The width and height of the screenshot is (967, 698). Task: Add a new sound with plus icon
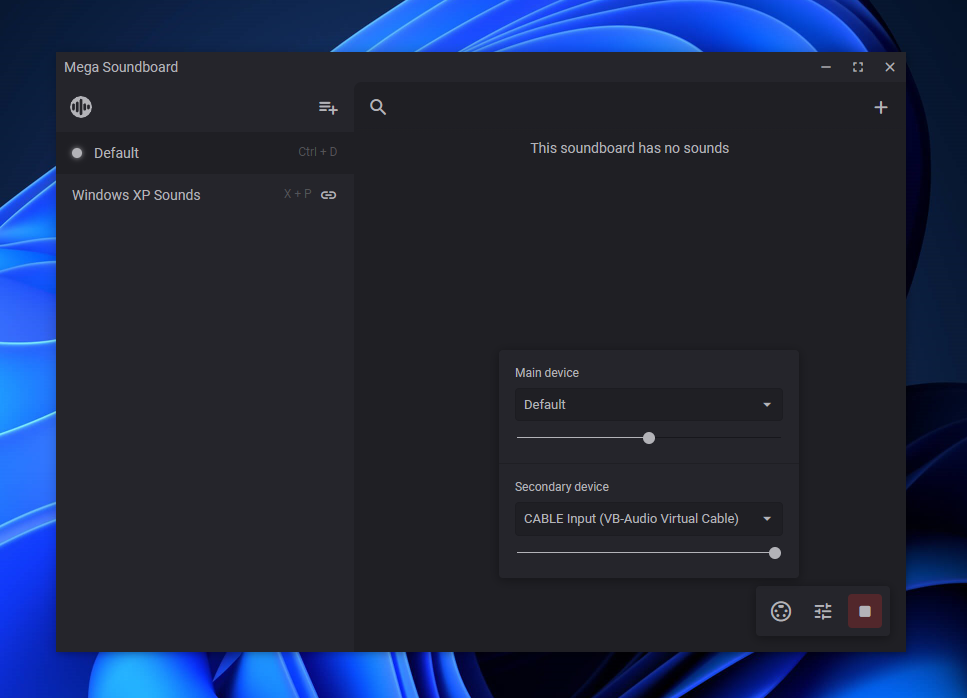(881, 107)
